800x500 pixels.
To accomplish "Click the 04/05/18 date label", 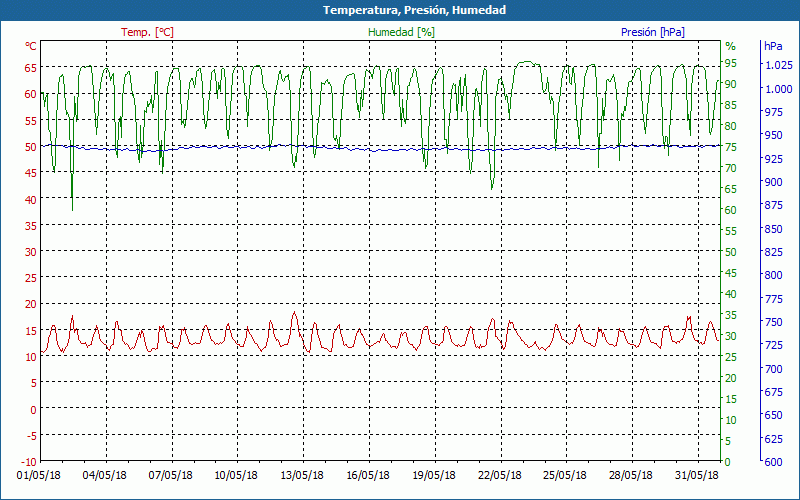I will click(x=105, y=476).
